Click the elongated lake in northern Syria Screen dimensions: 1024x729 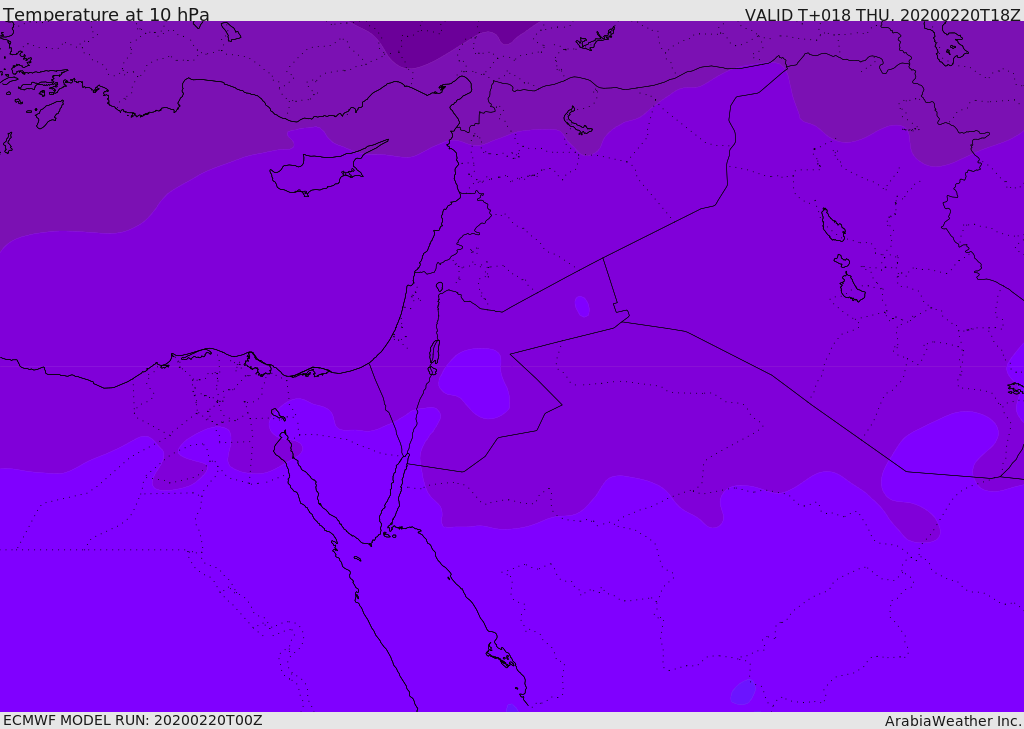coord(577,122)
